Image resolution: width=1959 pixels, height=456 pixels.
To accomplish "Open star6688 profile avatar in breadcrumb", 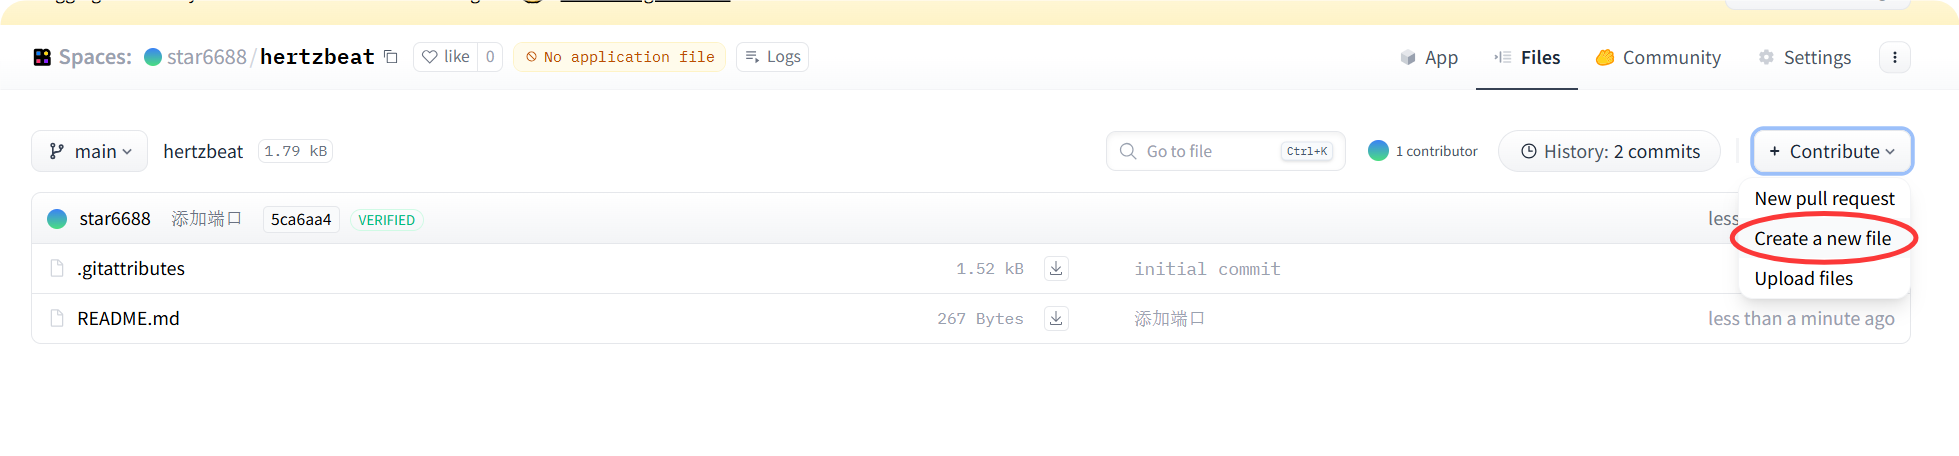I will tap(153, 57).
